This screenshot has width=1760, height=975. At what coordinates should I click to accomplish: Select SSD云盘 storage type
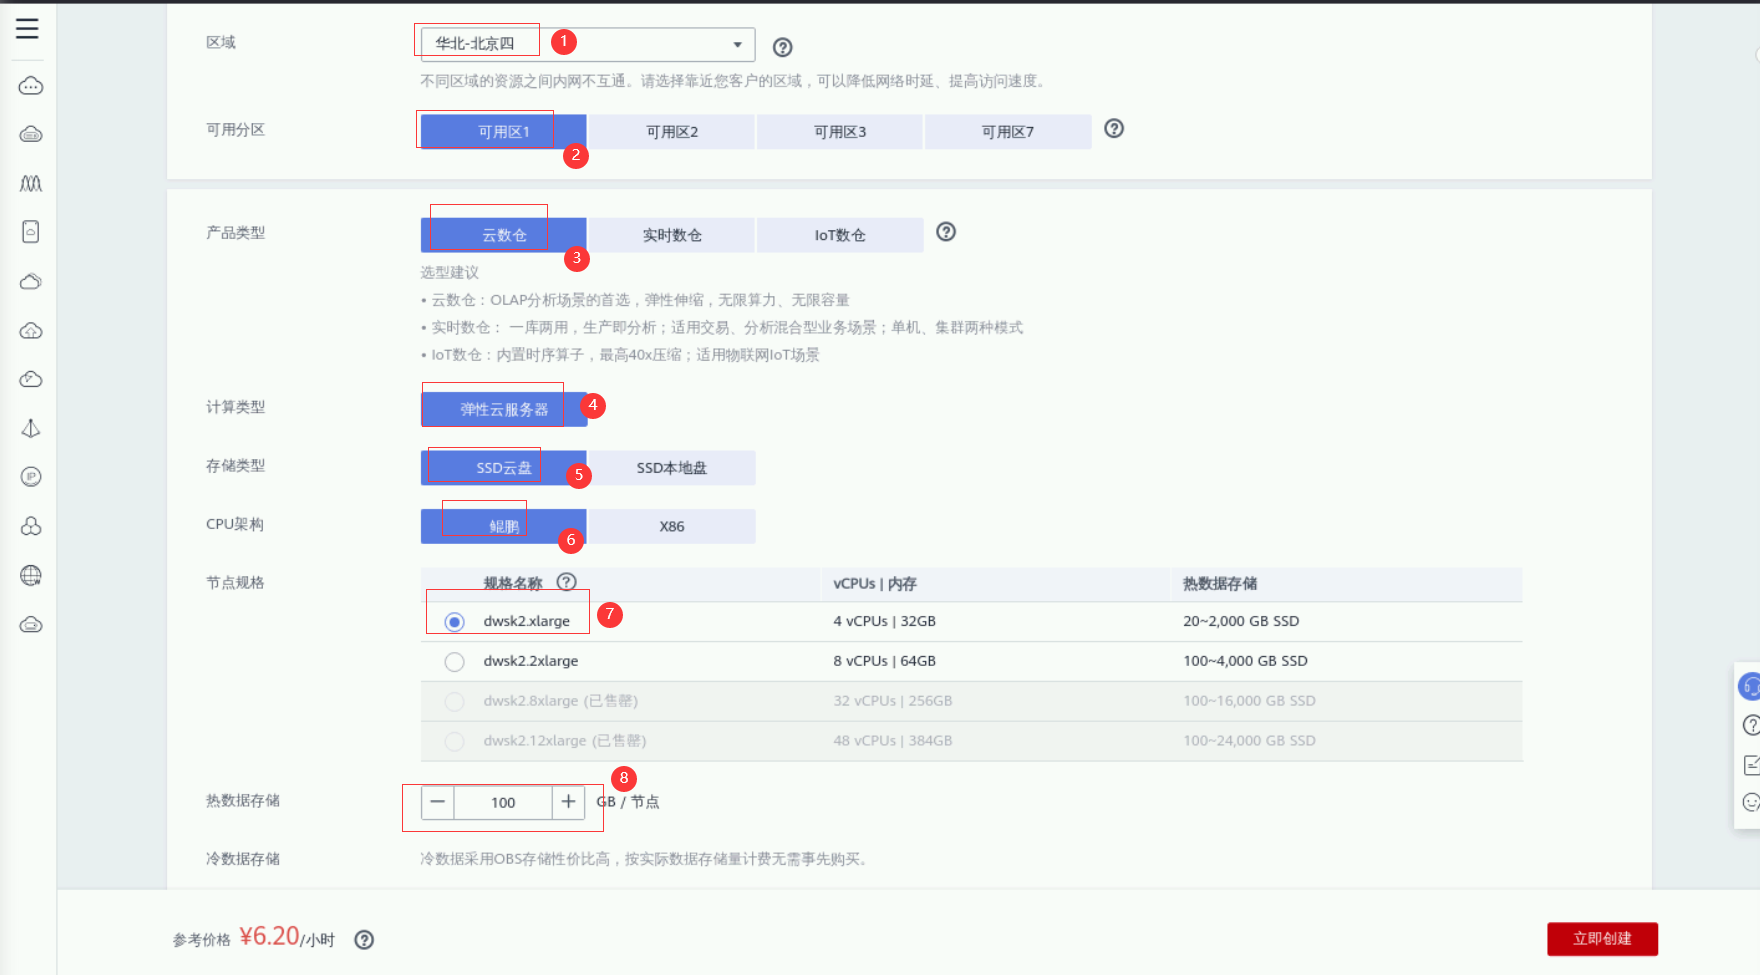click(504, 468)
